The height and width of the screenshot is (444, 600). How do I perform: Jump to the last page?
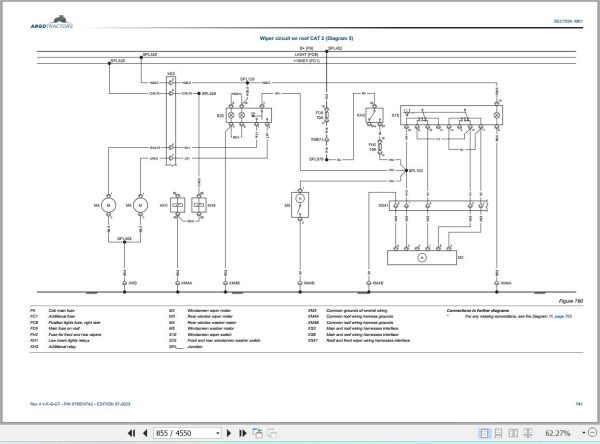pyautogui.click(x=243, y=433)
